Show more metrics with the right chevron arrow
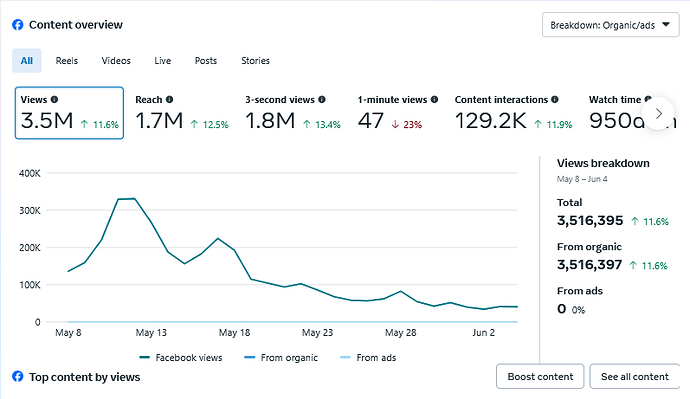Image resolution: width=690 pixels, height=399 pixels. (x=658, y=113)
